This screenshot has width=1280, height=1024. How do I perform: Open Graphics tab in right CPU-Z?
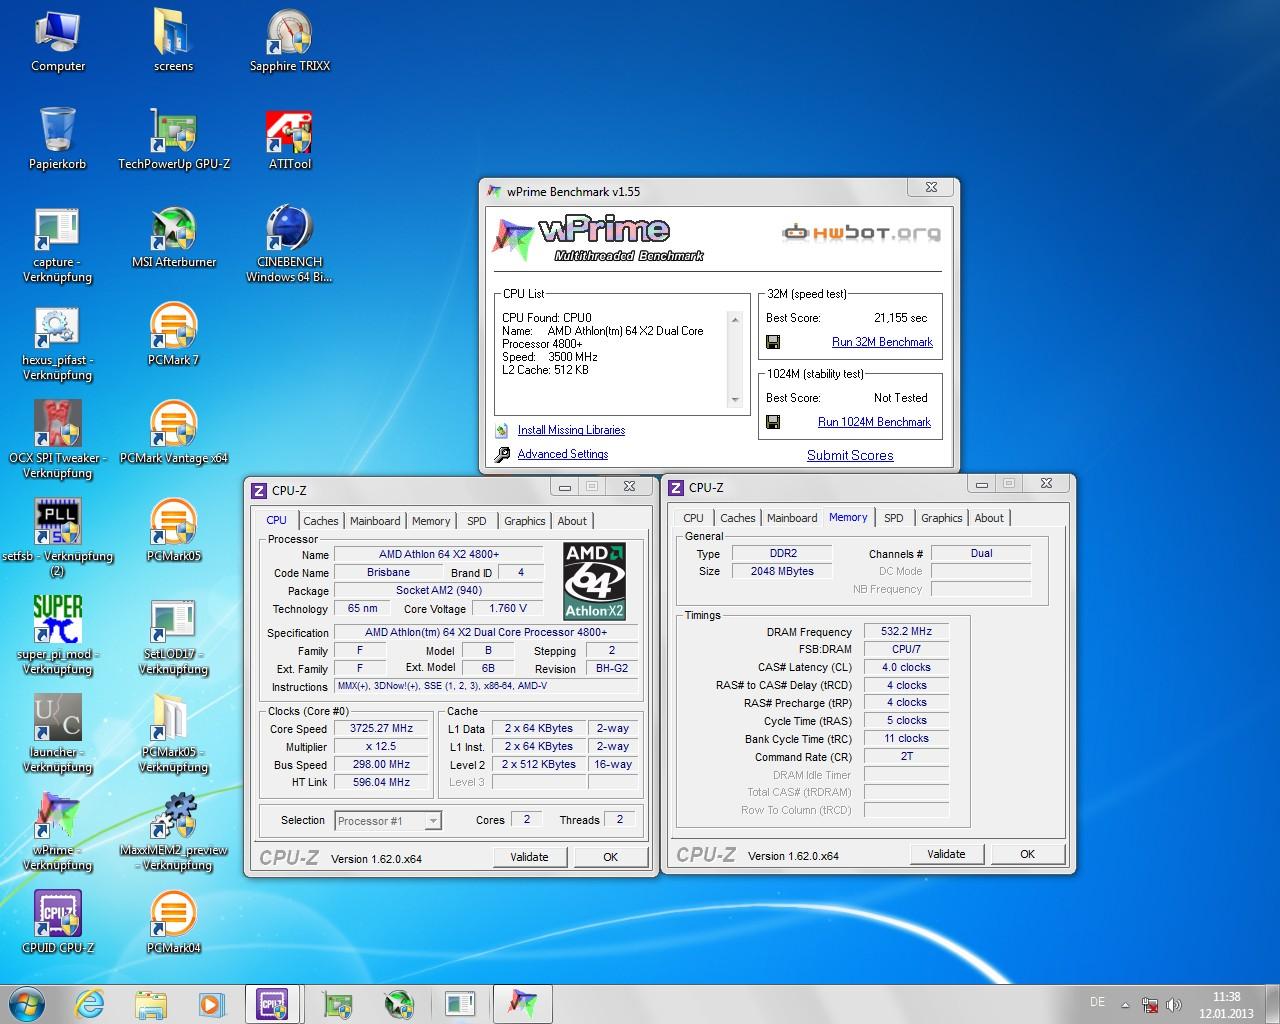coord(942,518)
